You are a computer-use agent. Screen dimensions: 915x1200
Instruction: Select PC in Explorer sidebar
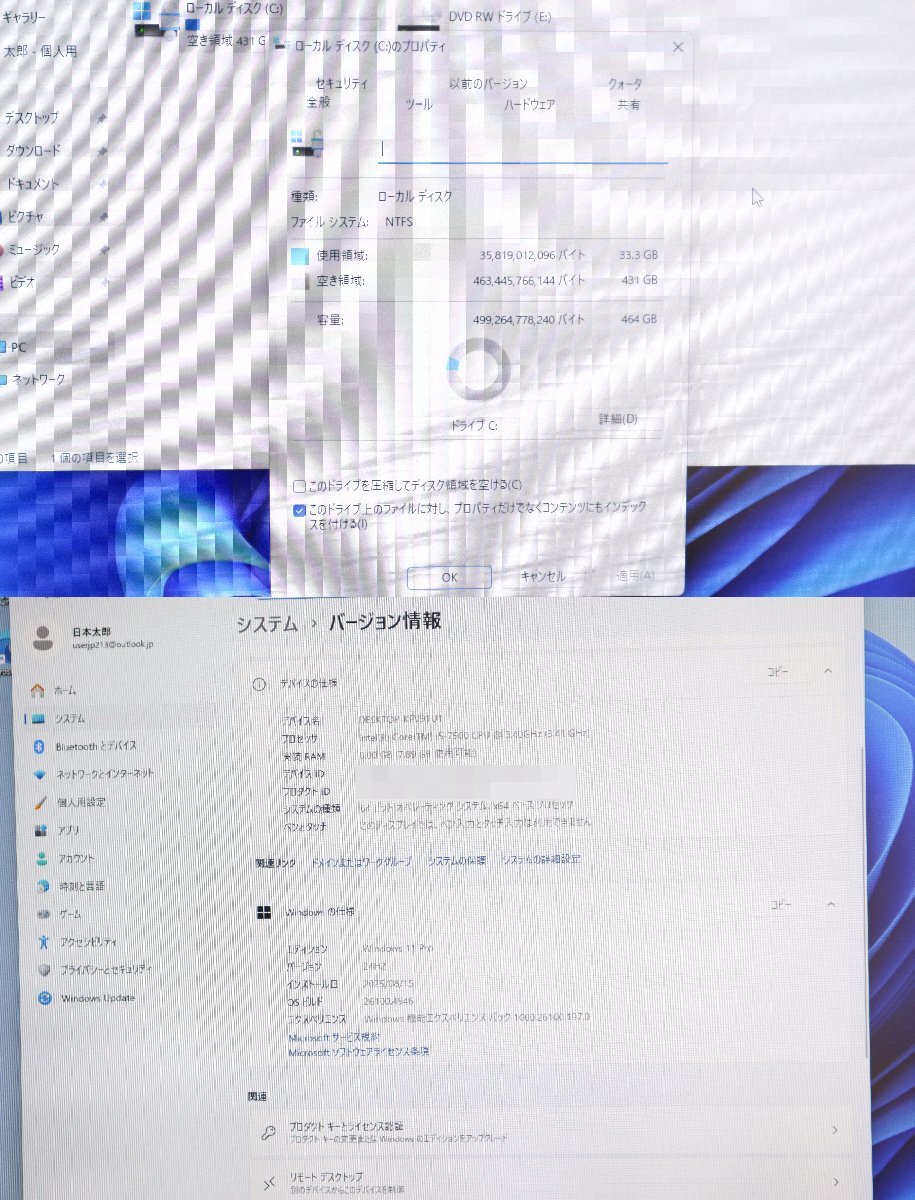(x=16, y=347)
